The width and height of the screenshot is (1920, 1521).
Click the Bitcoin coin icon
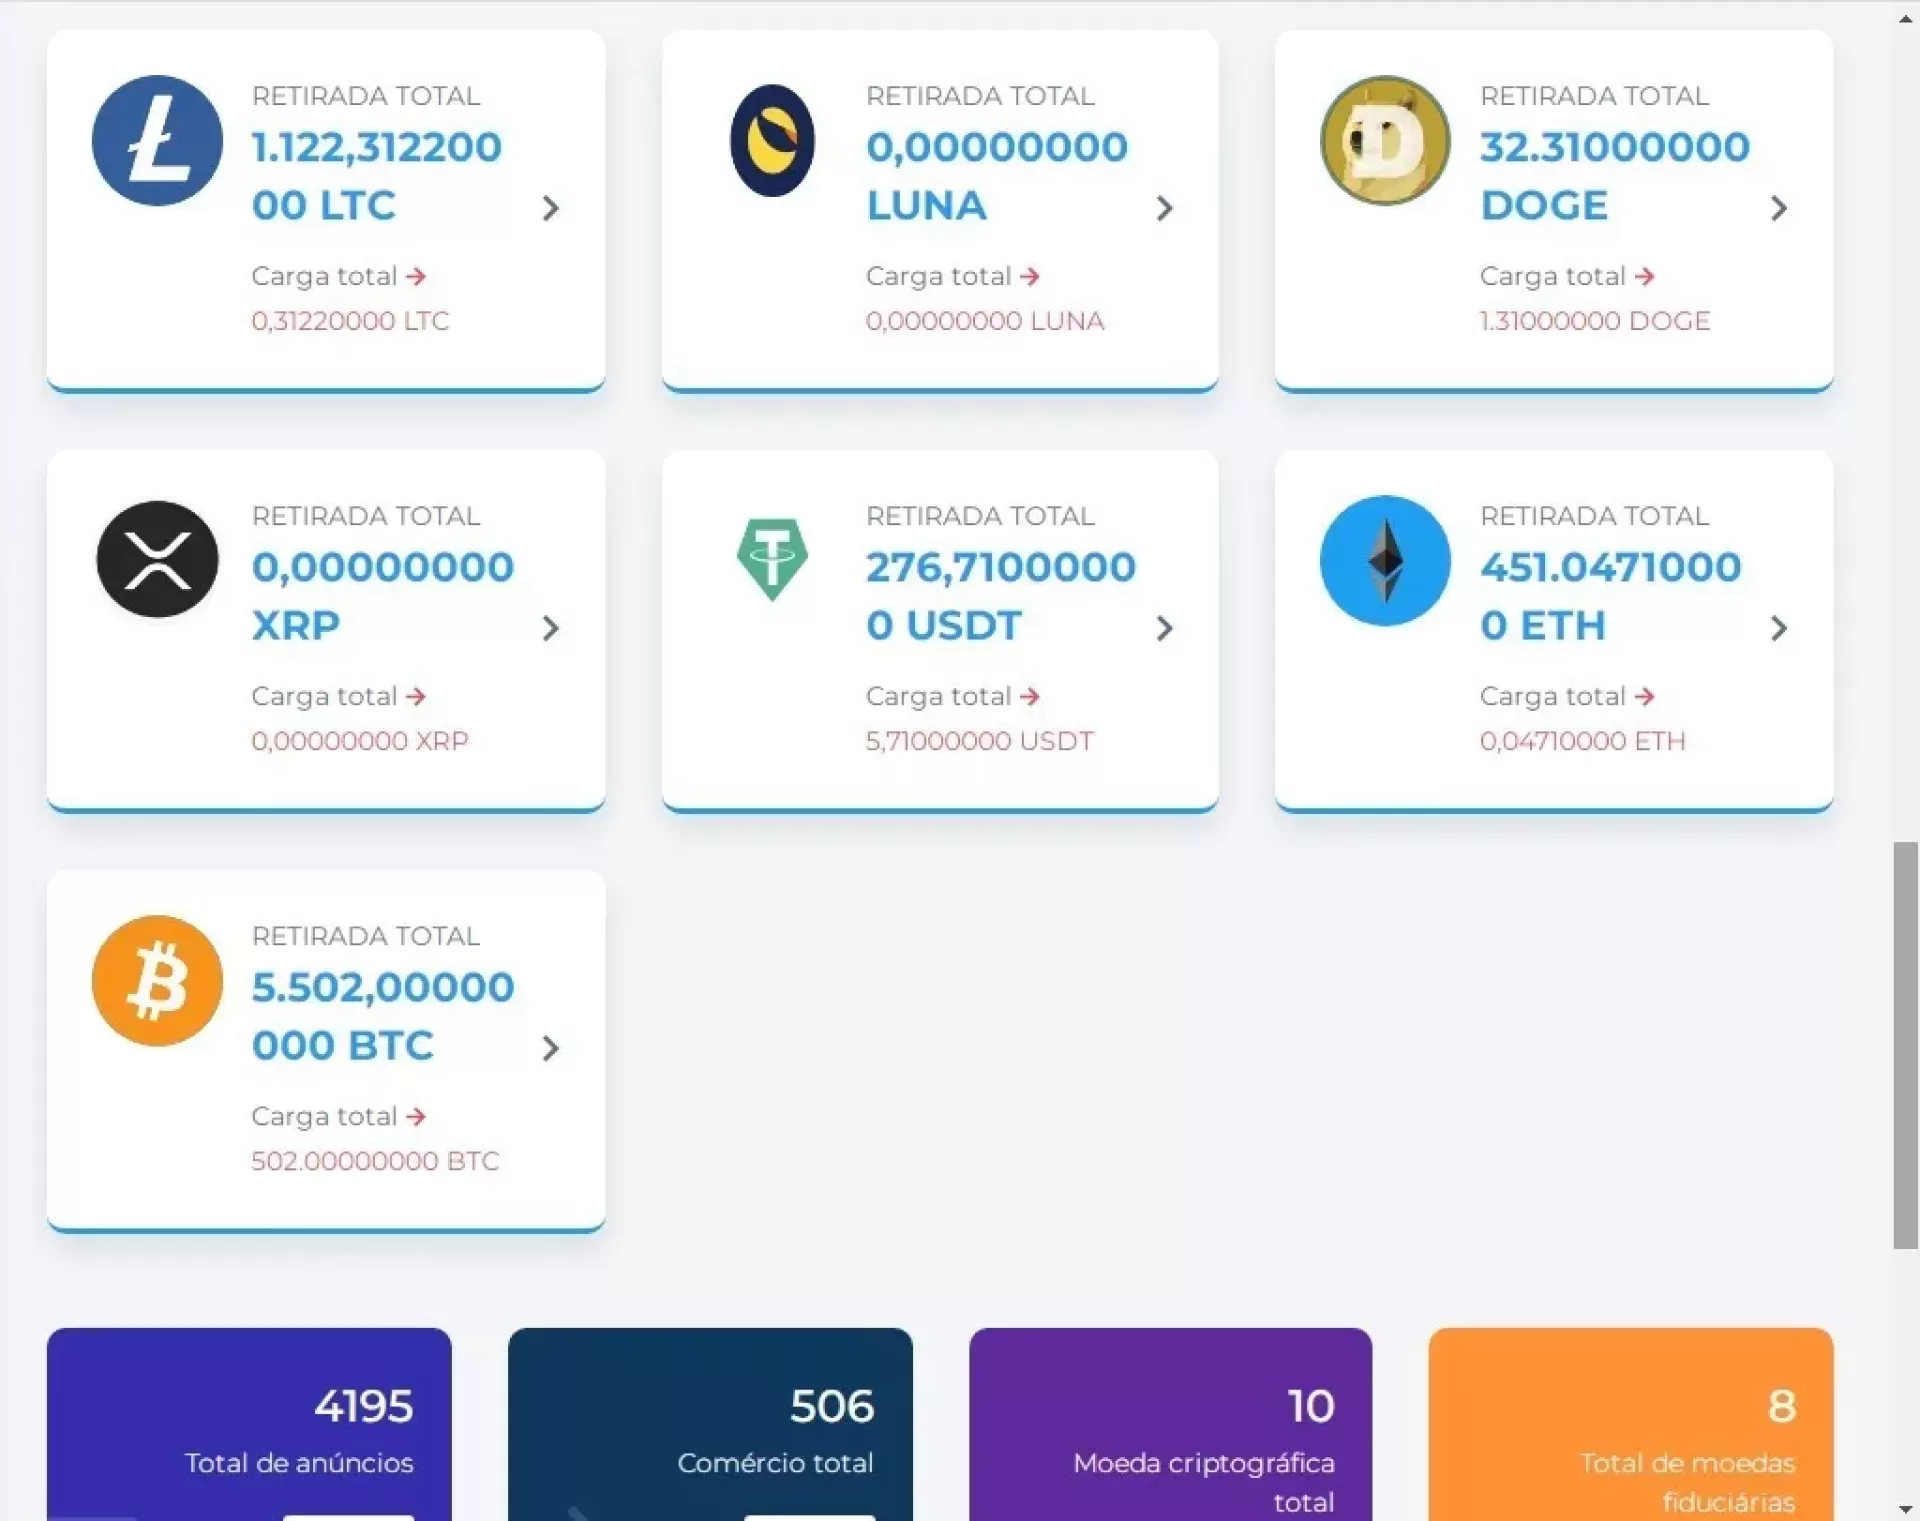coord(157,981)
